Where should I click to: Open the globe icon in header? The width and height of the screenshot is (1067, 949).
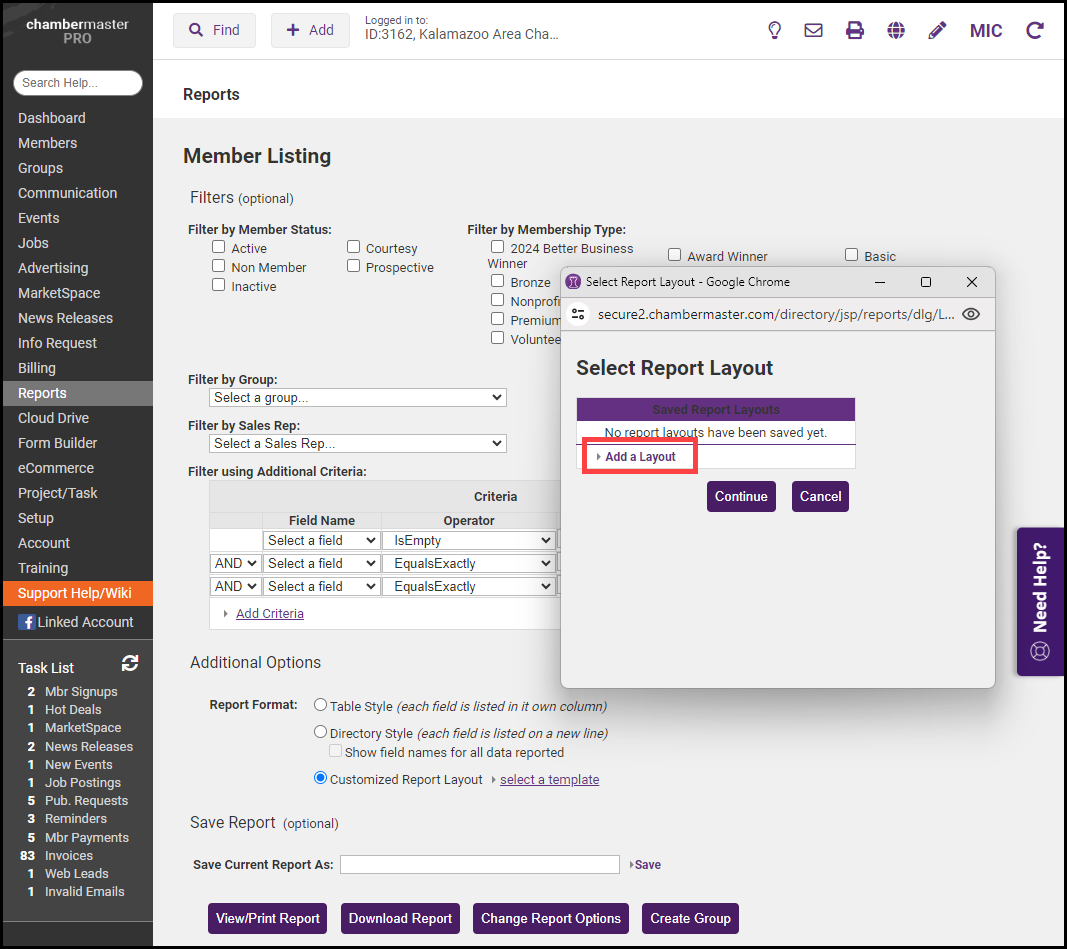click(896, 30)
